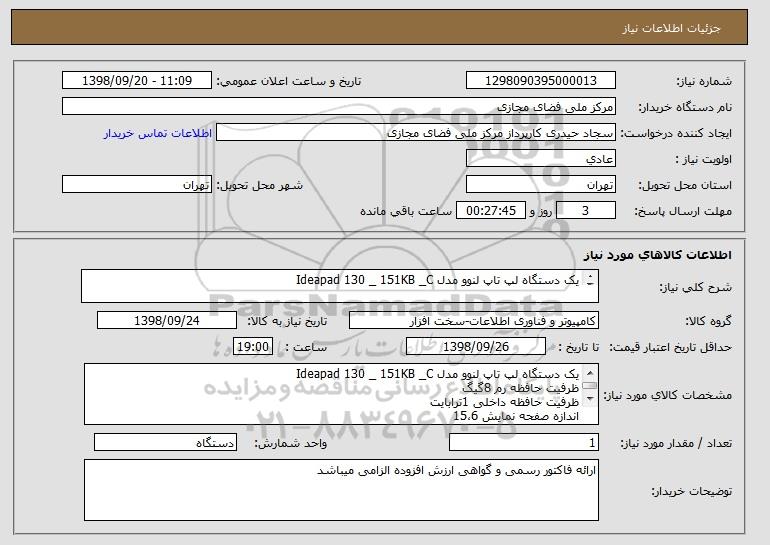
Task: Click the label تاریخ و ساعت اعلان عمومی
Action: point(289,82)
